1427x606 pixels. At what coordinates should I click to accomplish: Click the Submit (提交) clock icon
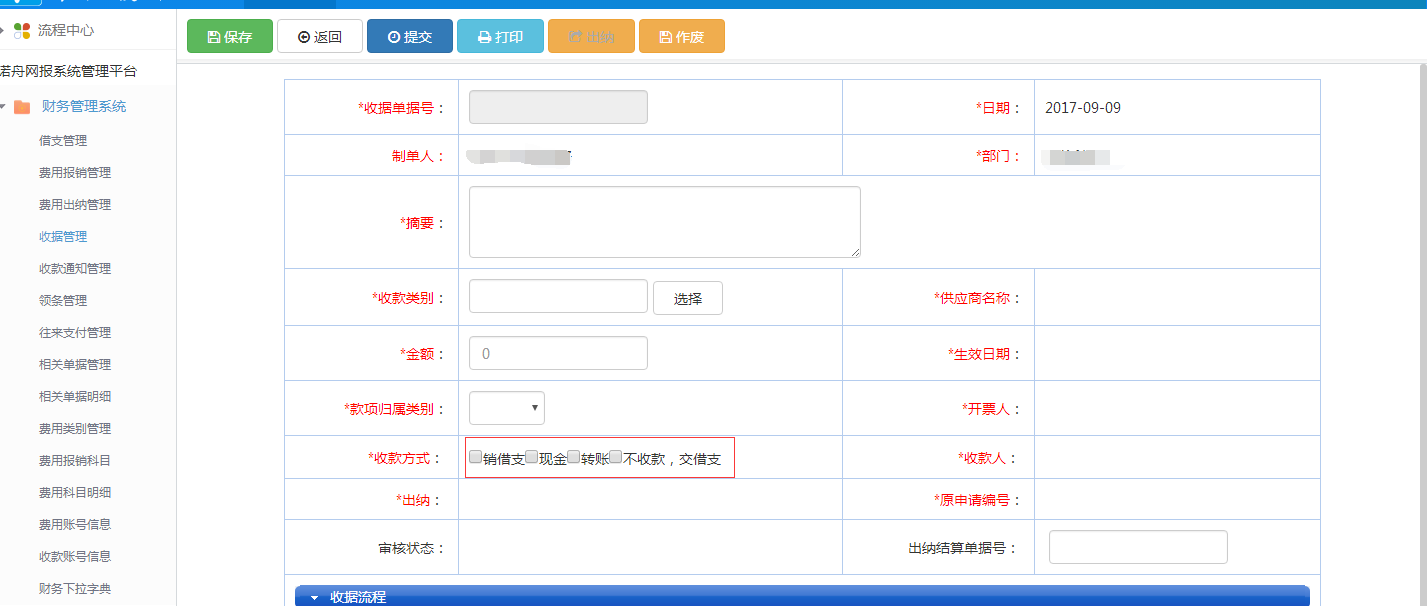click(x=393, y=35)
